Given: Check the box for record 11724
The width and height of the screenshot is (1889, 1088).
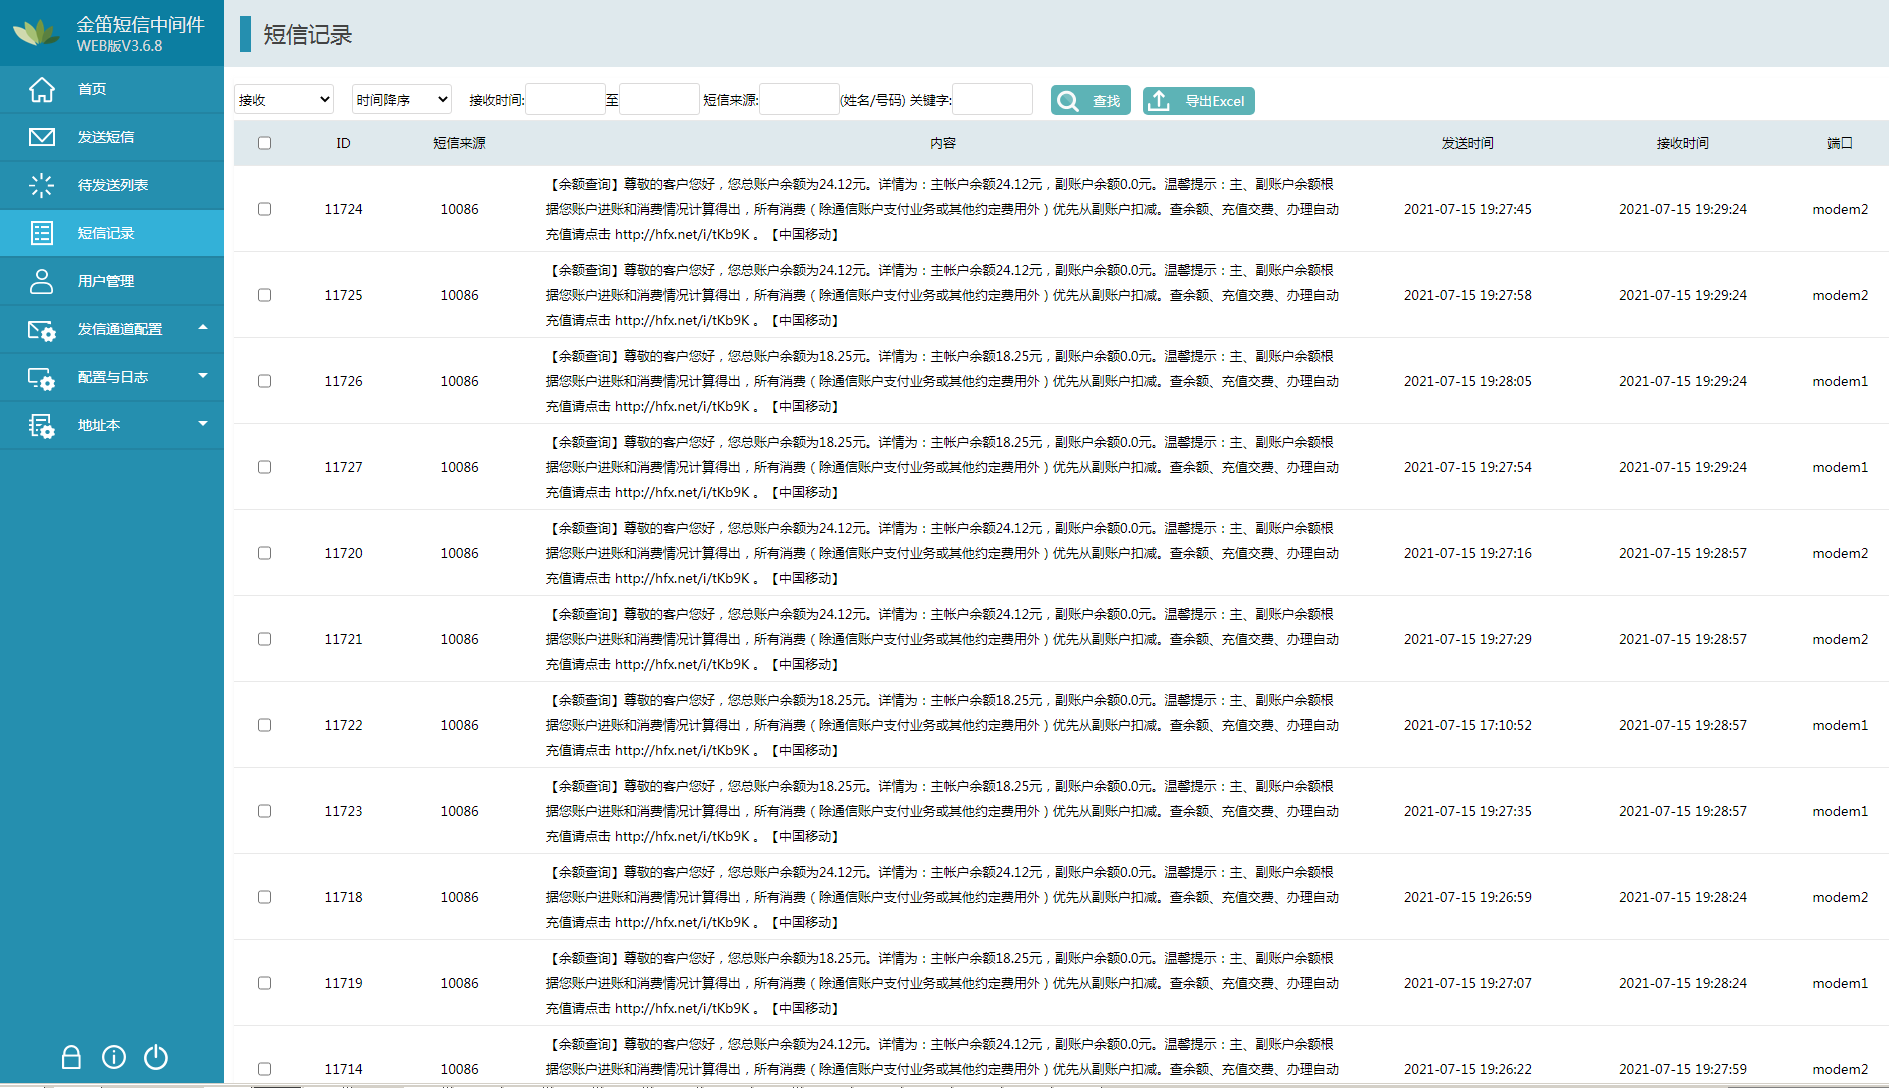Looking at the screenshot, I should [264, 209].
